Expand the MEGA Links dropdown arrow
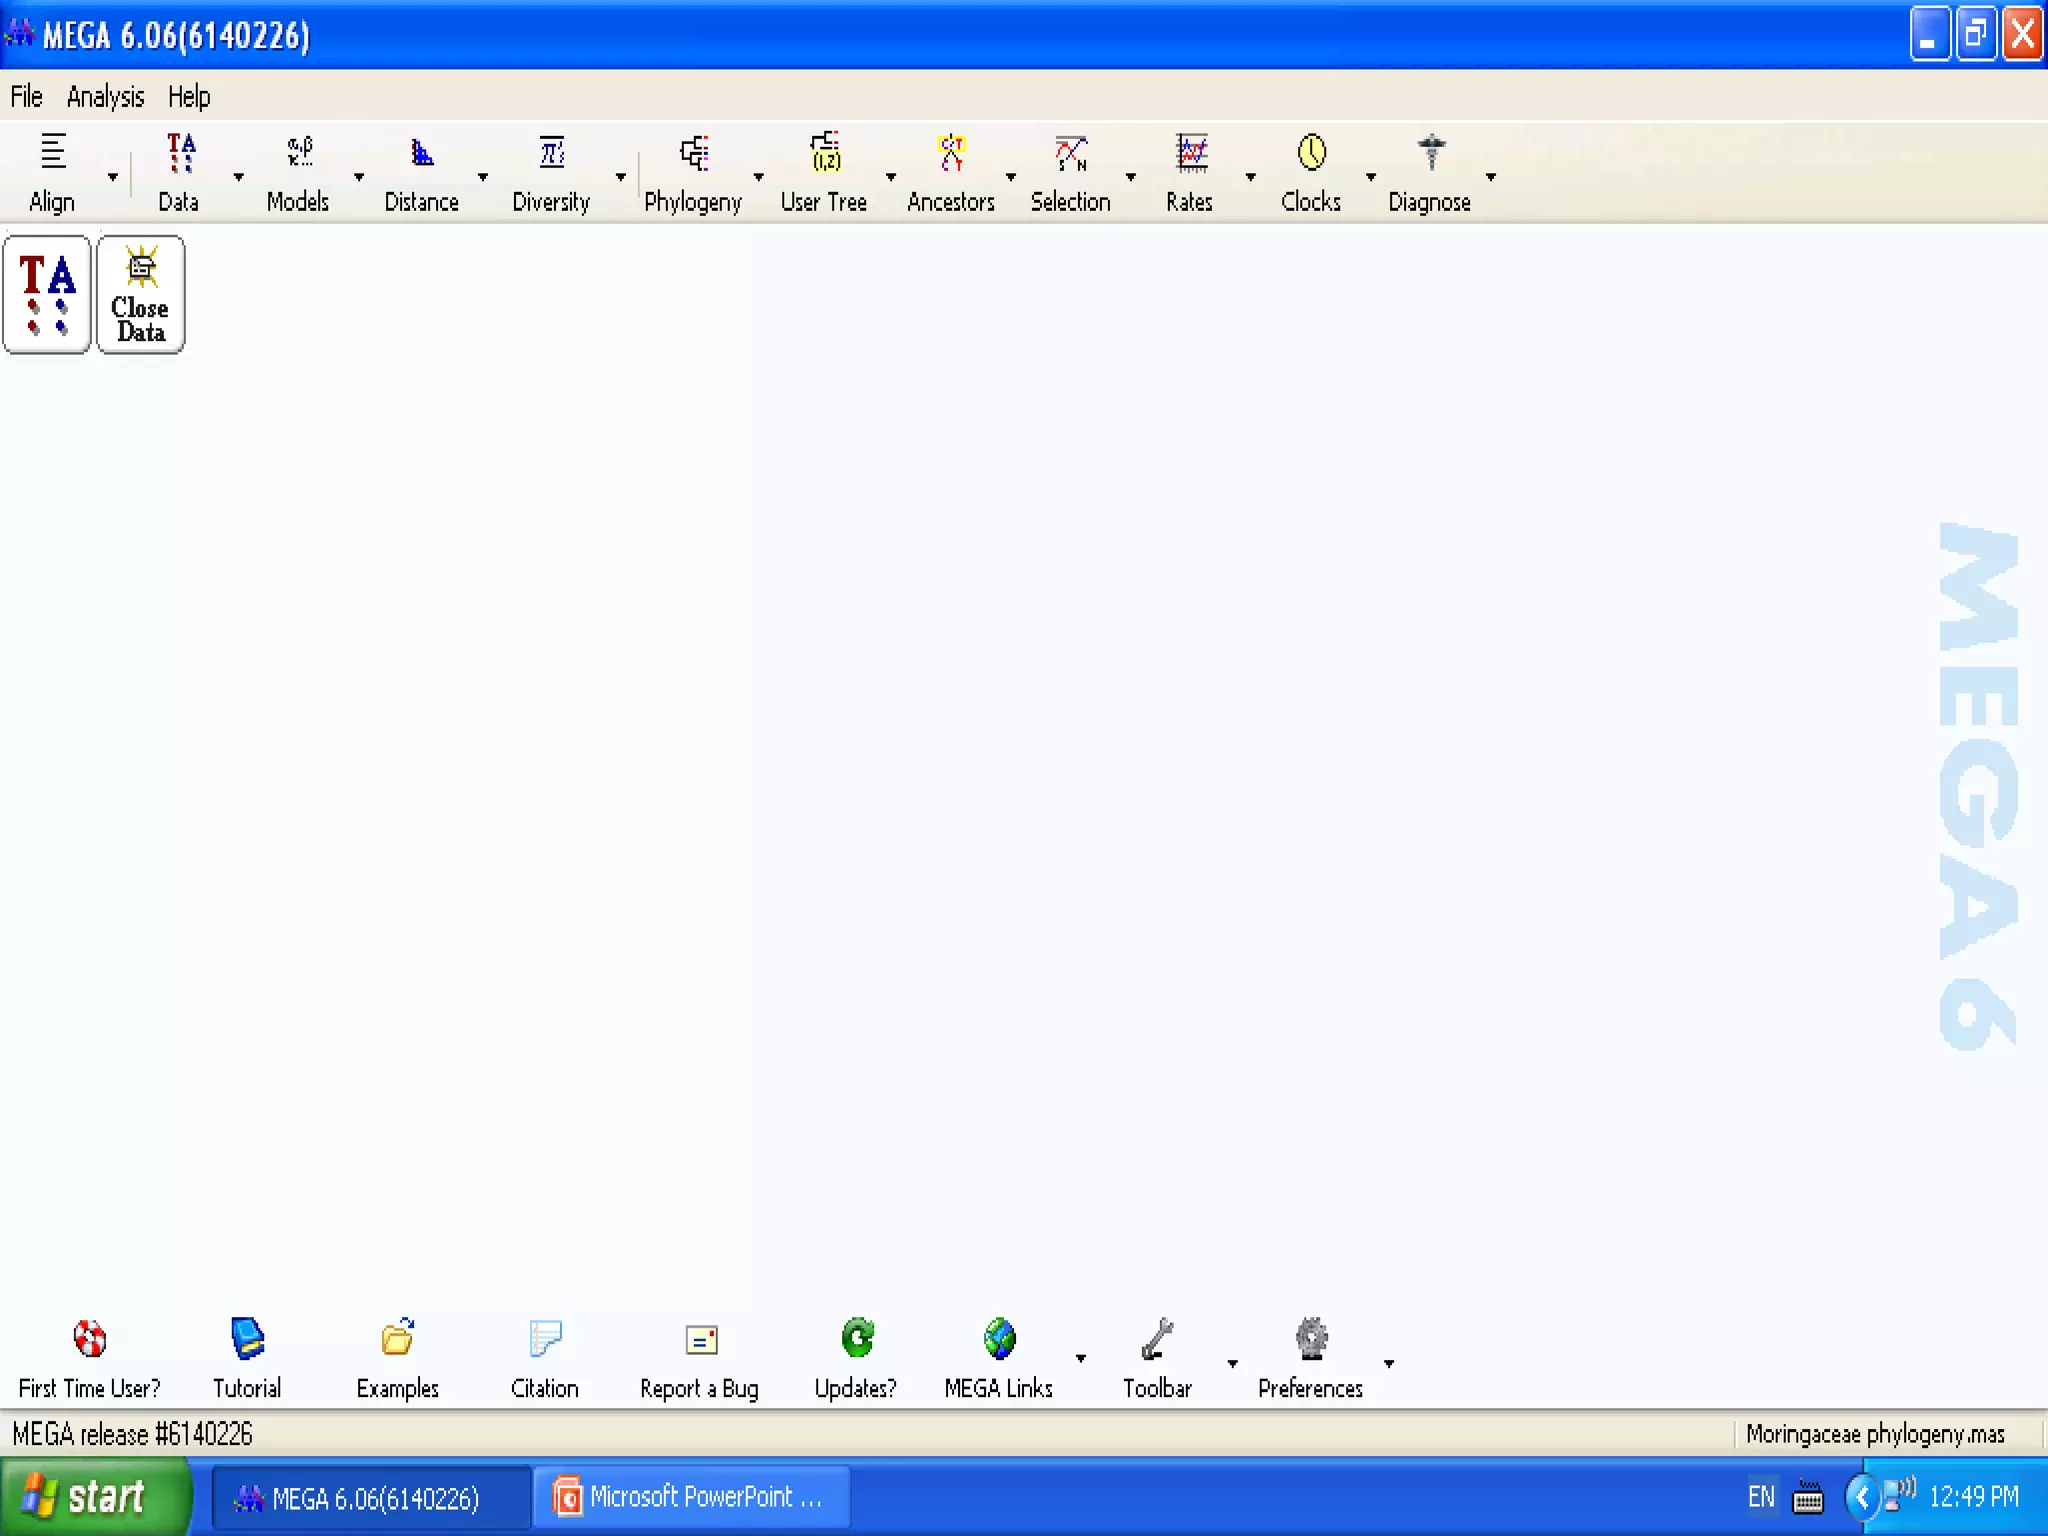This screenshot has height=1536, width=2048. pyautogui.click(x=1081, y=1358)
